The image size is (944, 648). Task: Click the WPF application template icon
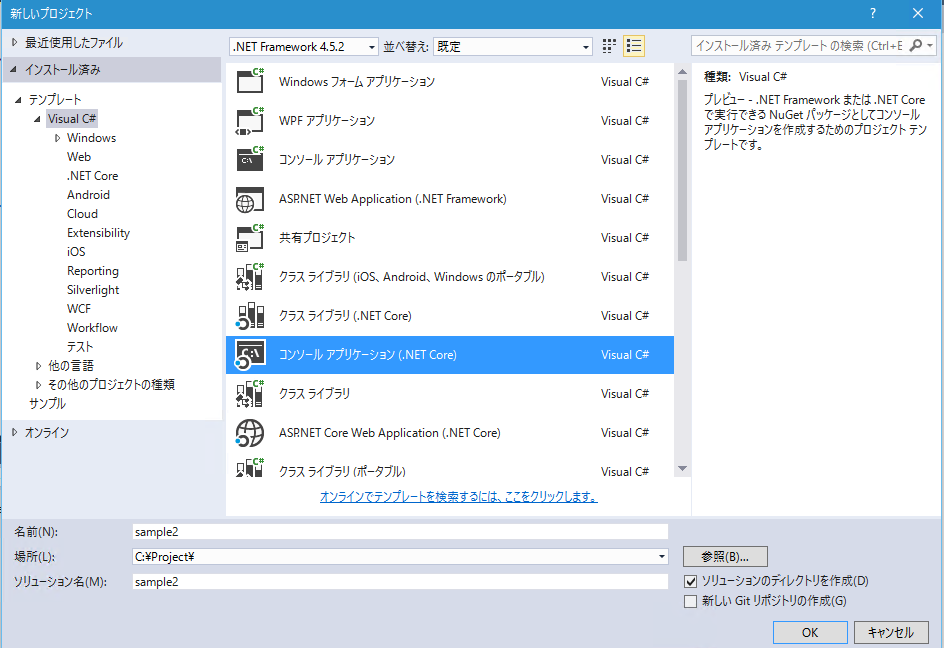point(250,120)
